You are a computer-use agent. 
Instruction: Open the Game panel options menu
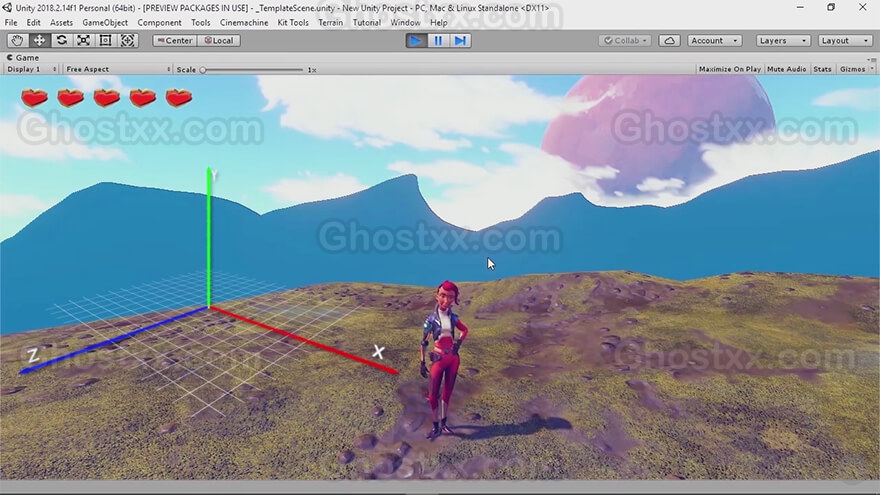[x=871, y=58]
